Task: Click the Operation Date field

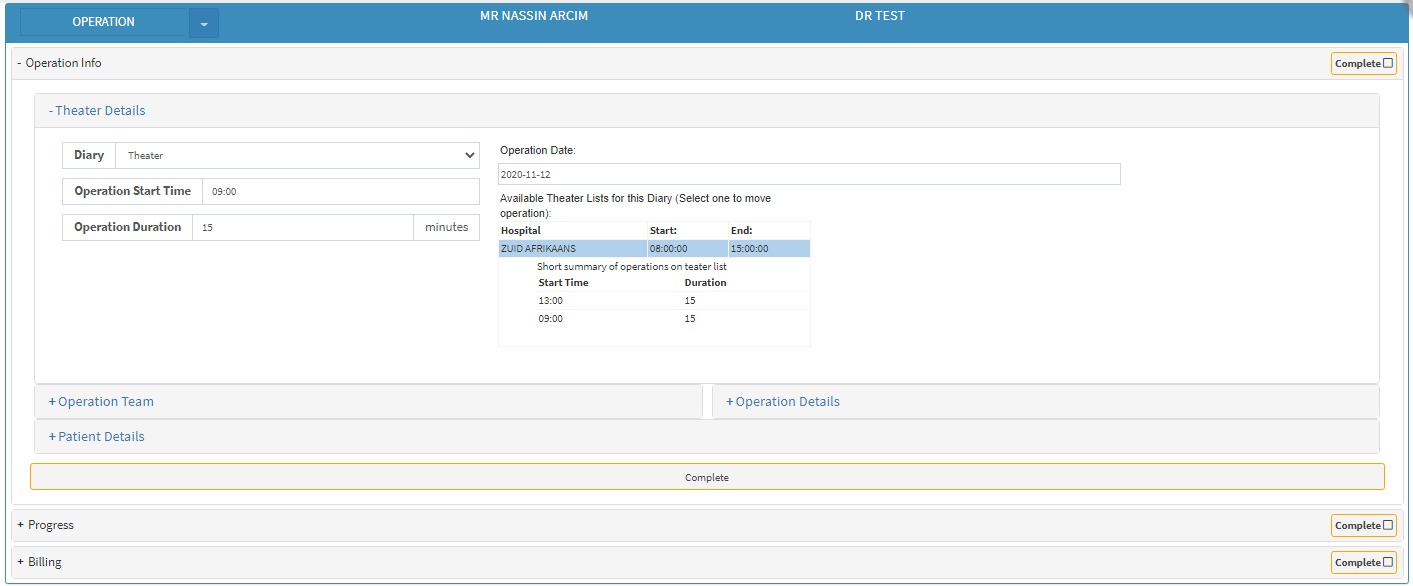Action: 809,174
